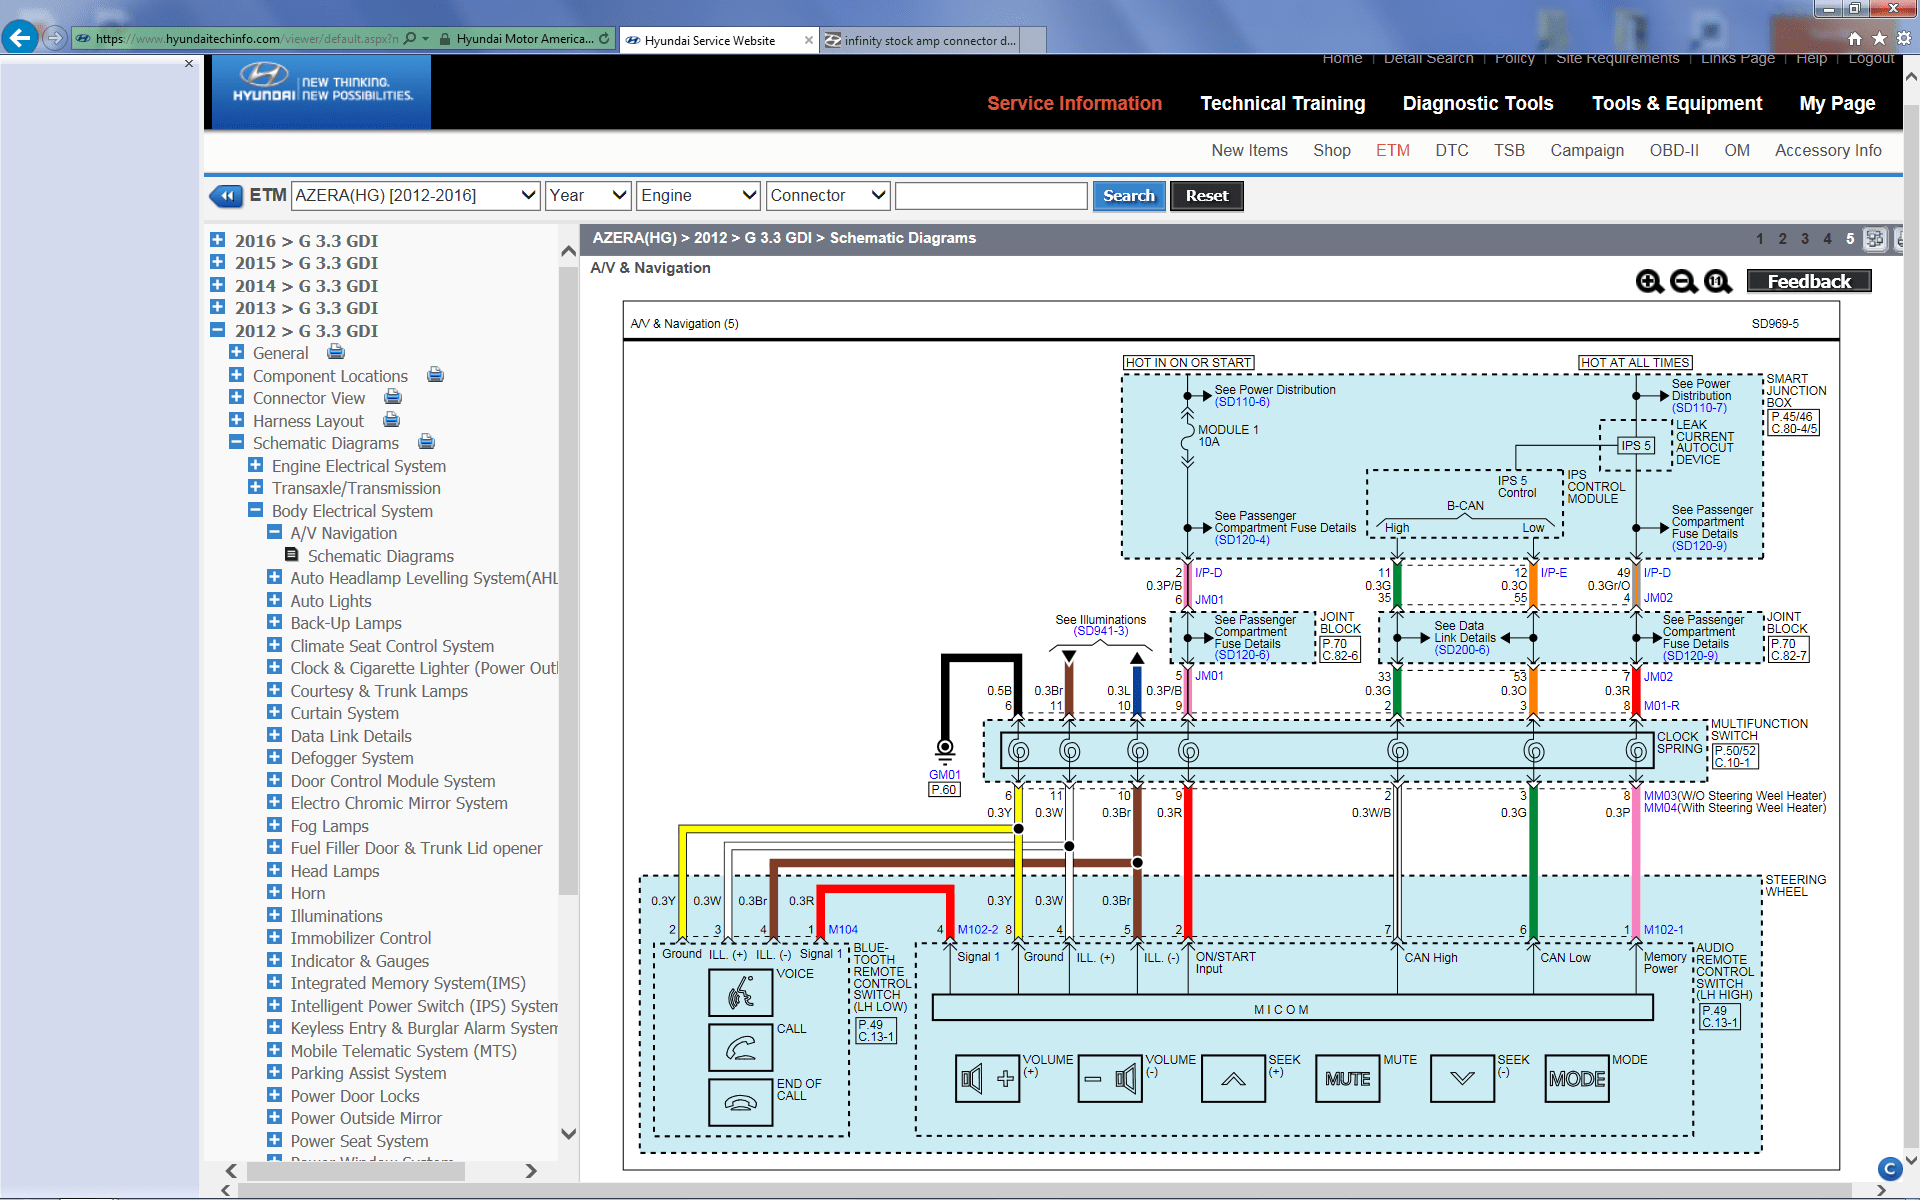
Task: Collapse the 2012 > G 3.3 GDI node
Action: click(x=217, y=330)
